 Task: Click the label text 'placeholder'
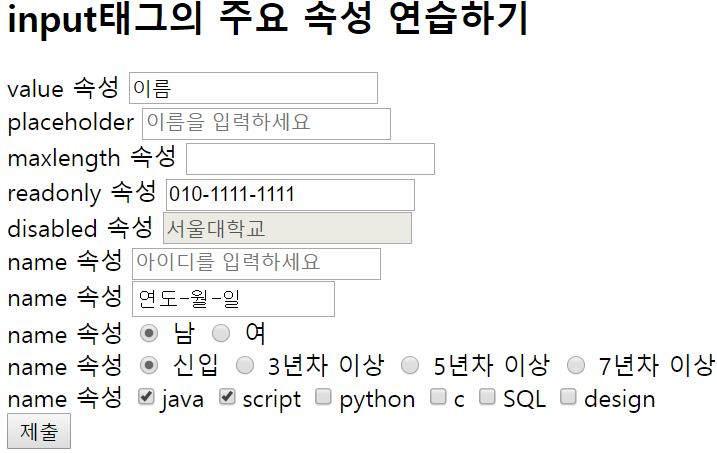tap(71, 123)
